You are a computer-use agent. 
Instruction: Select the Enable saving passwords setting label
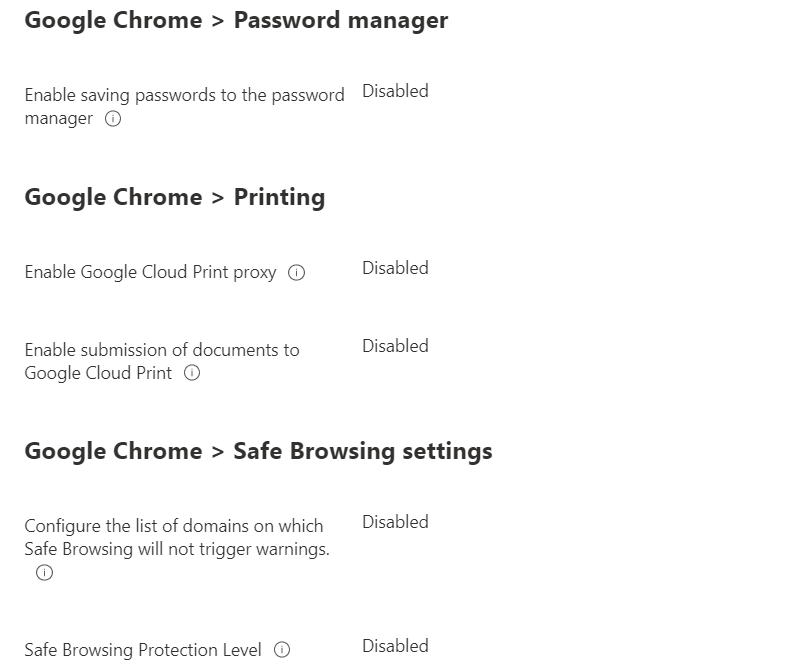[x=184, y=106]
